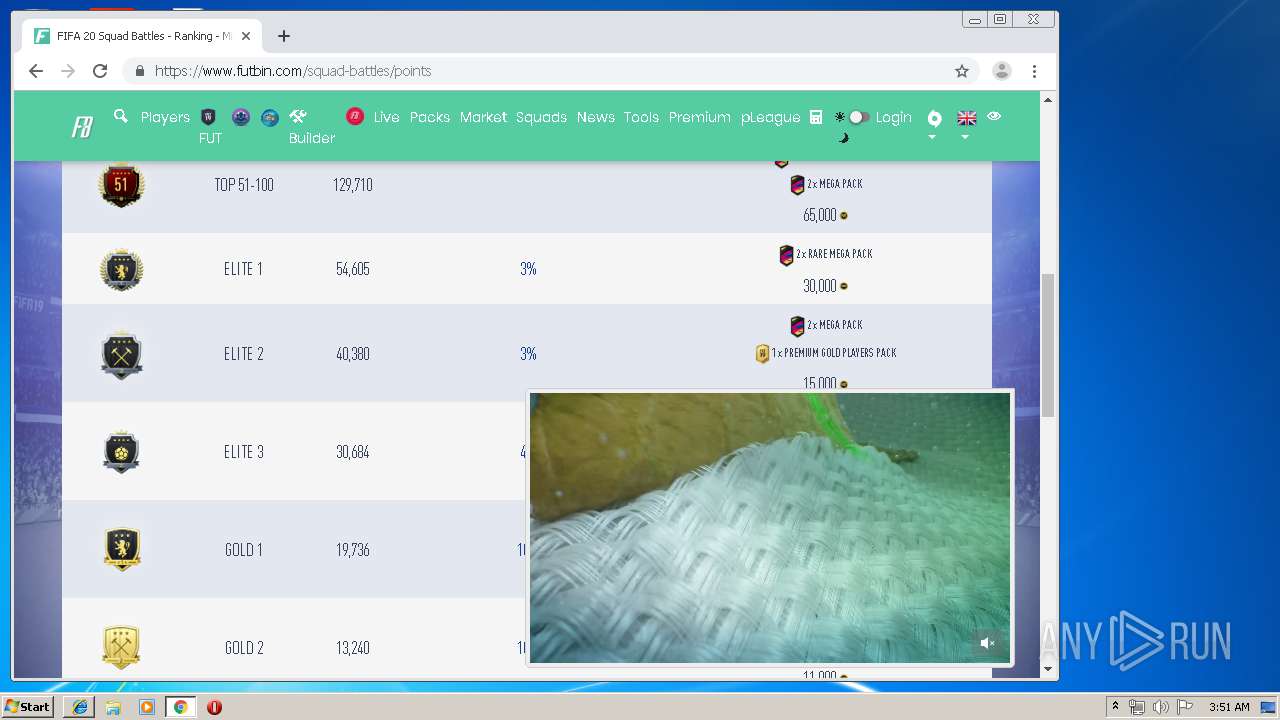Click the eye visibility icon in navbar
1280x720 pixels.
click(994, 116)
